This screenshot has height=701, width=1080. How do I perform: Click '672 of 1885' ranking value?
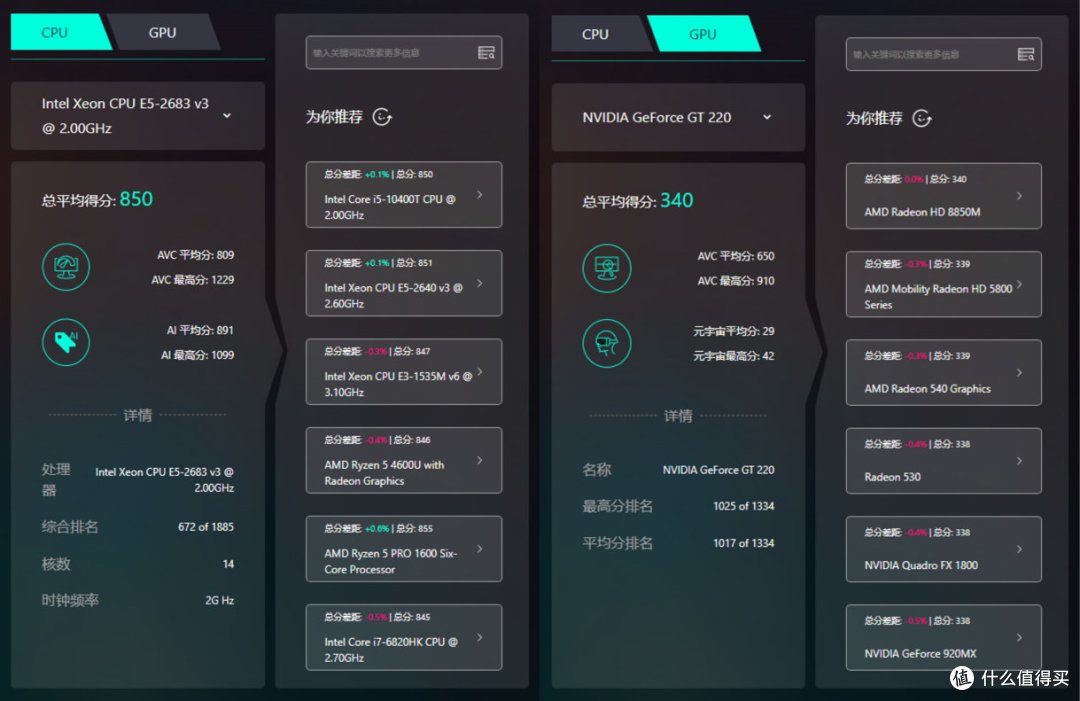(x=206, y=527)
